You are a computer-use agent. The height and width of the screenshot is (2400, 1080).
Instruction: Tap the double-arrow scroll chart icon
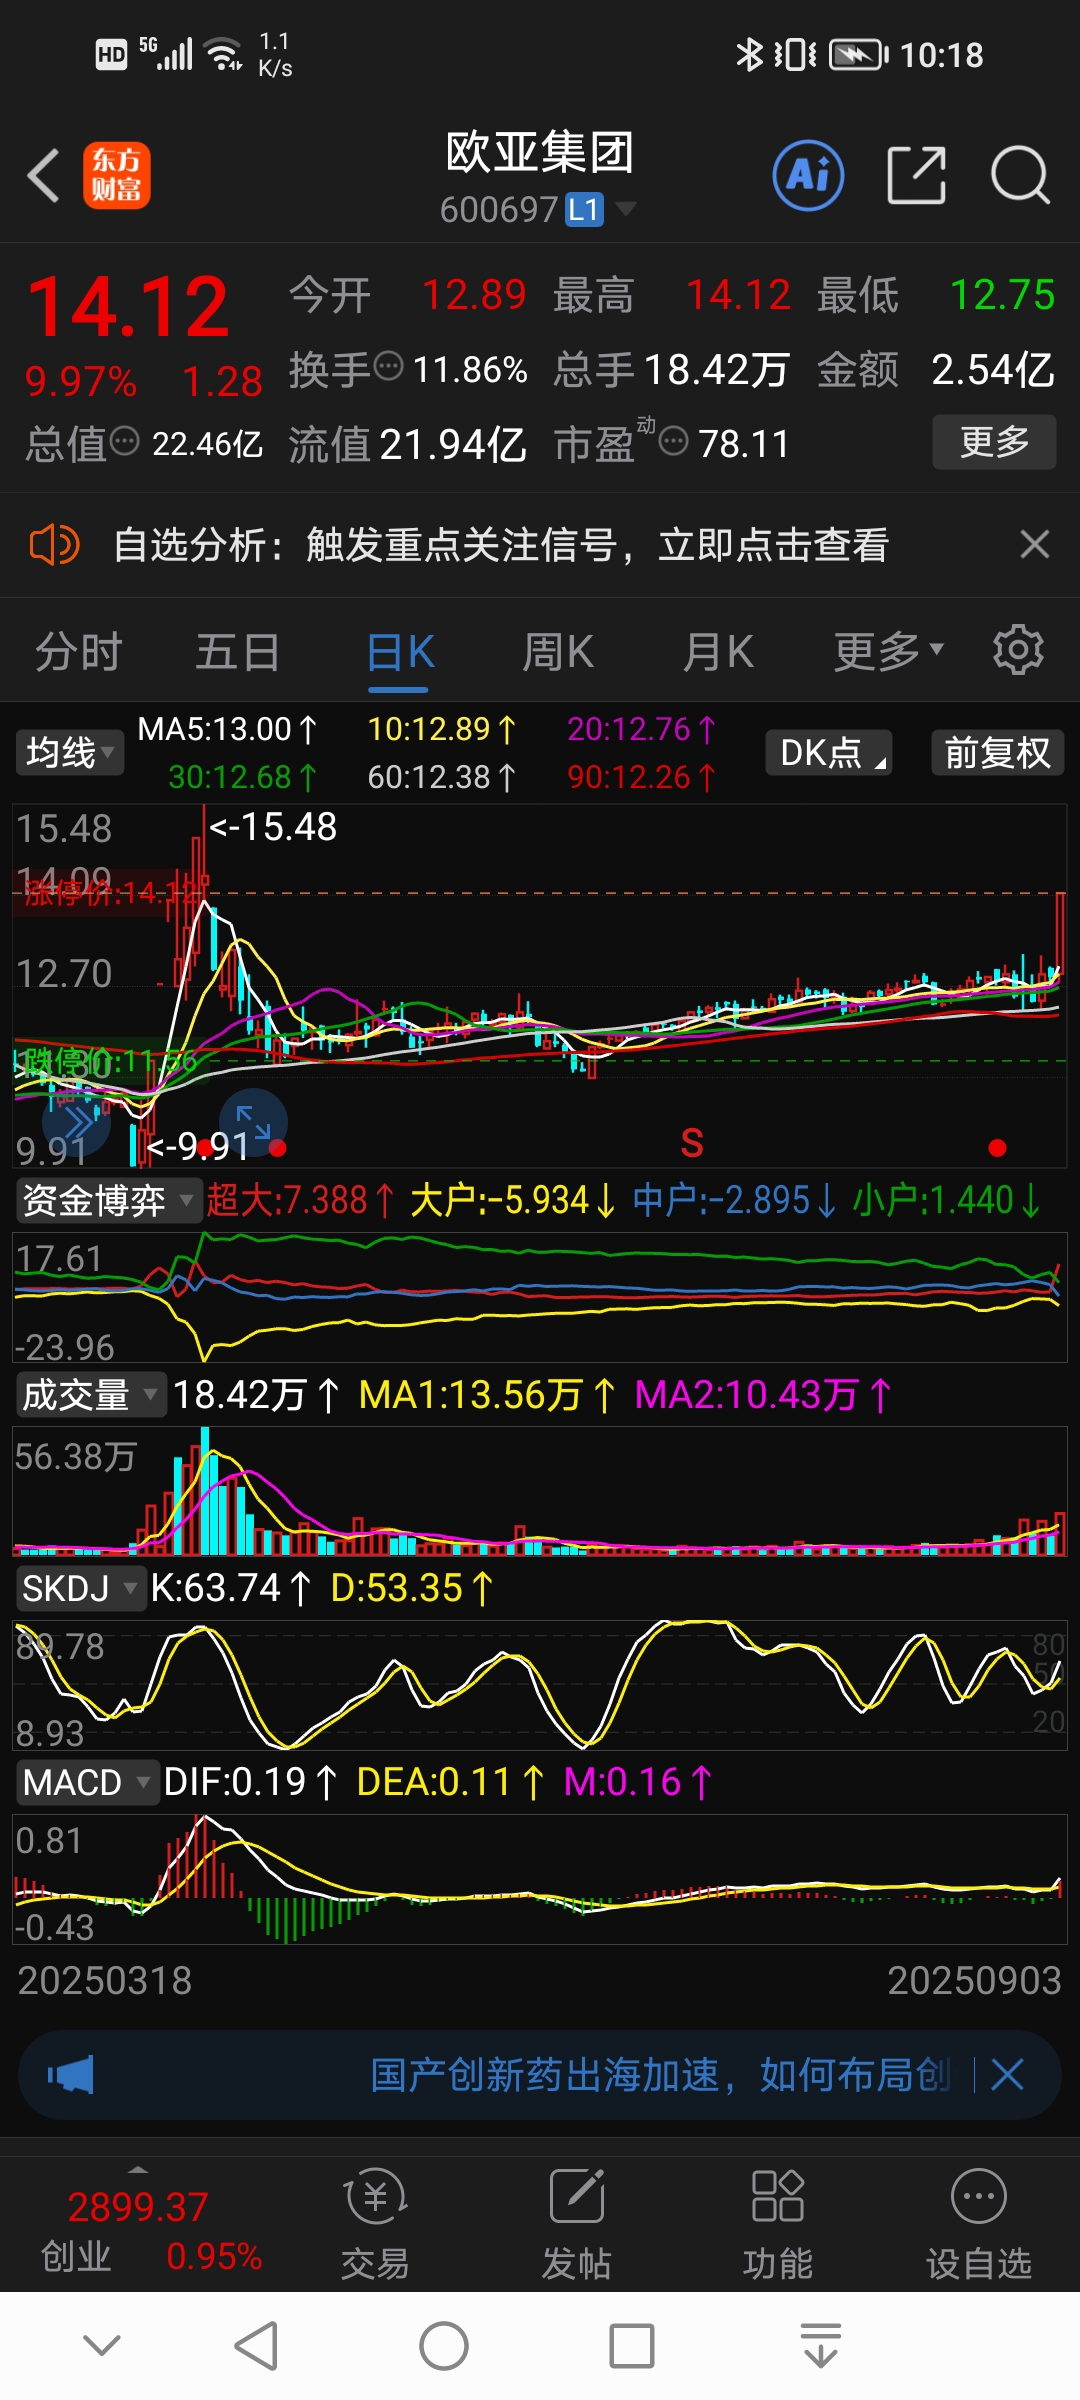[x=76, y=1122]
